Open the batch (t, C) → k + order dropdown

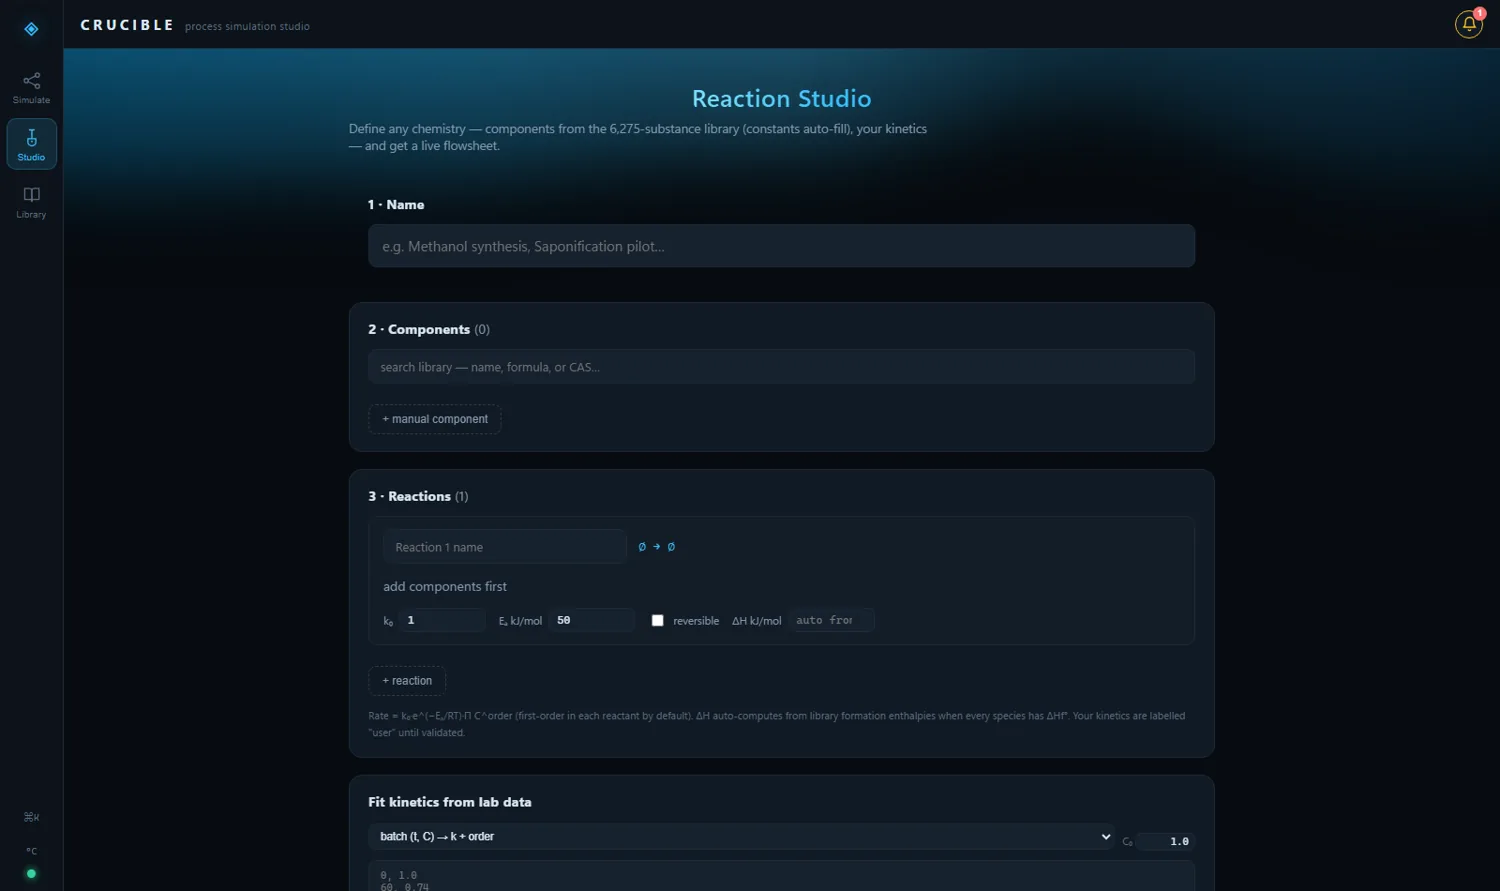coord(741,836)
